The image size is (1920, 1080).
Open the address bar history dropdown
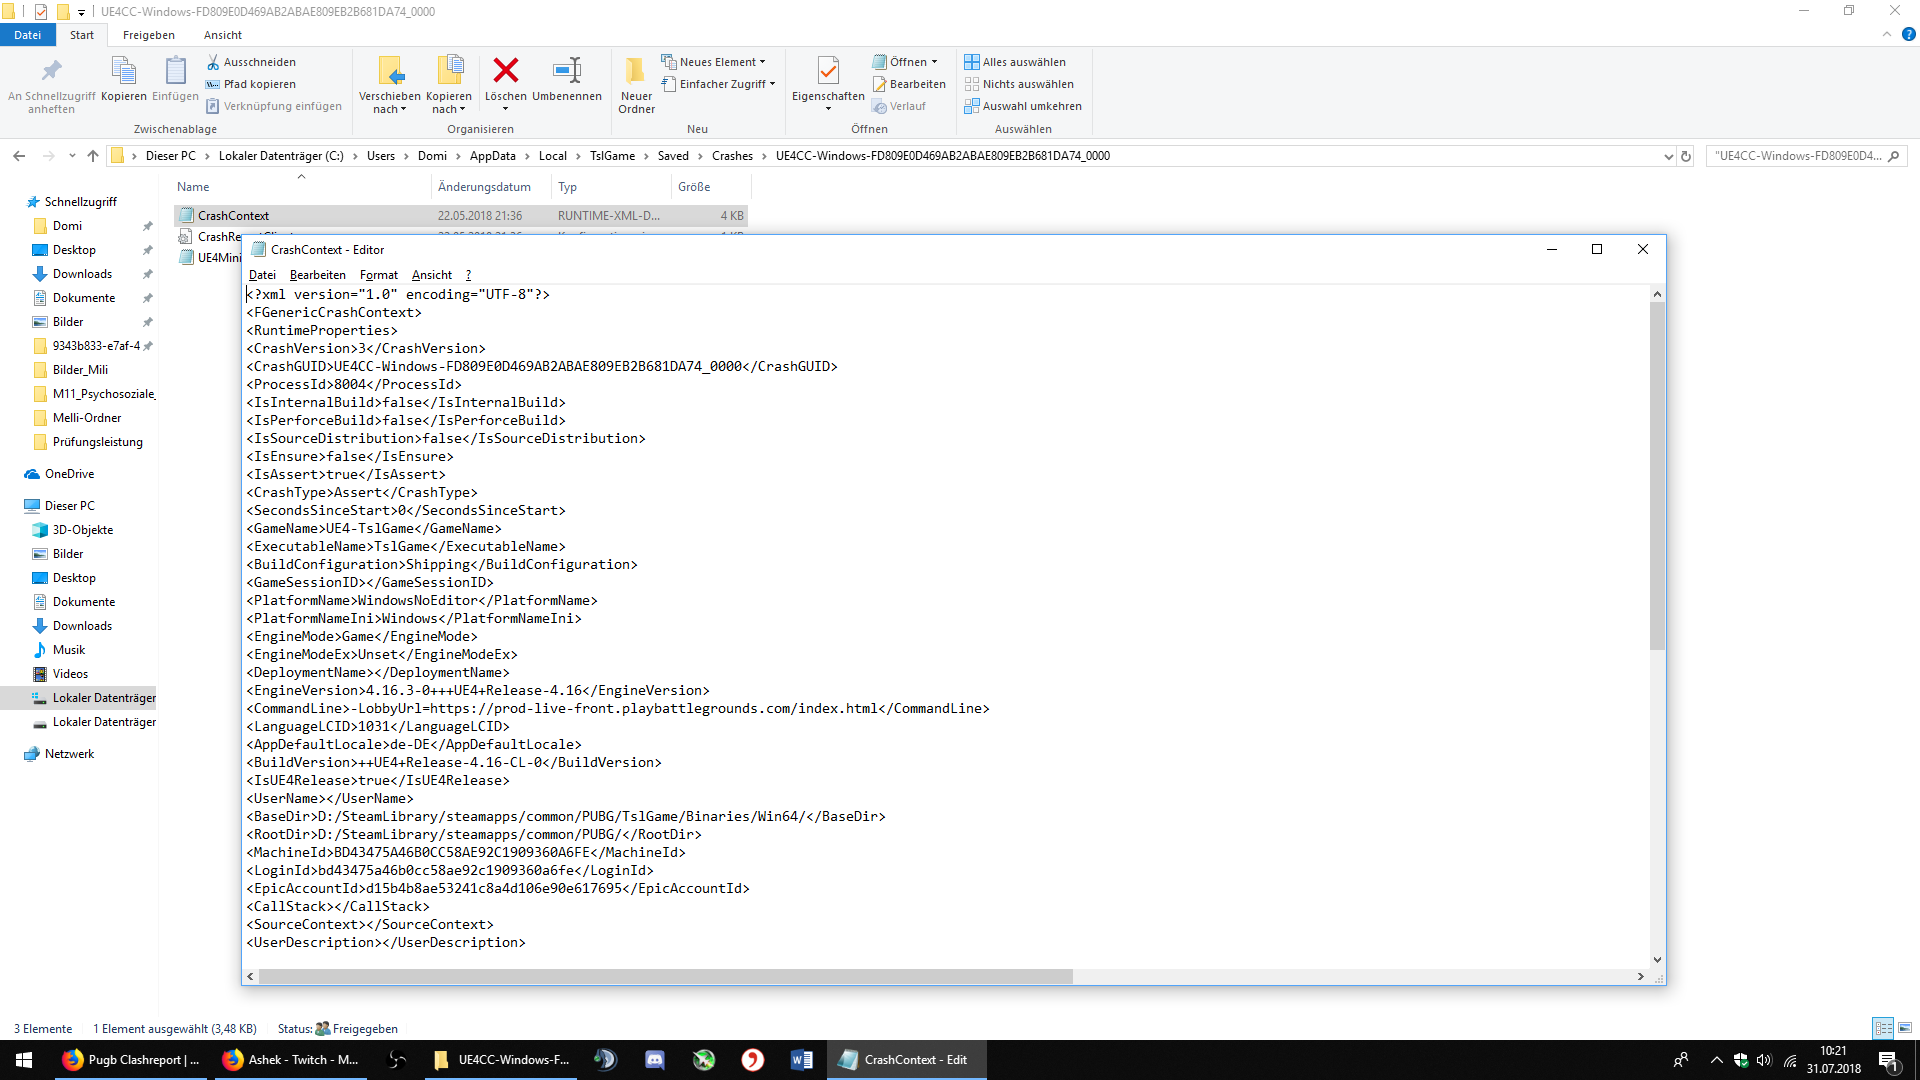click(1668, 156)
